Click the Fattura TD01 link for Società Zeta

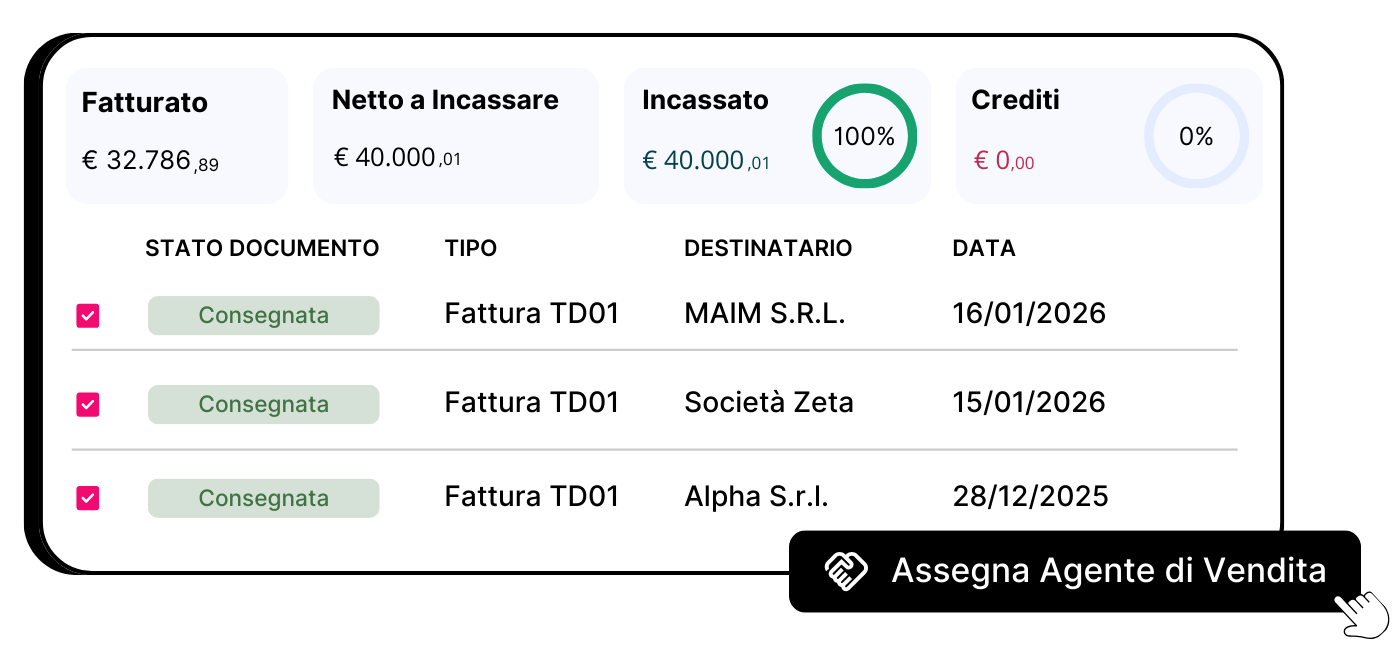tap(531, 402)
